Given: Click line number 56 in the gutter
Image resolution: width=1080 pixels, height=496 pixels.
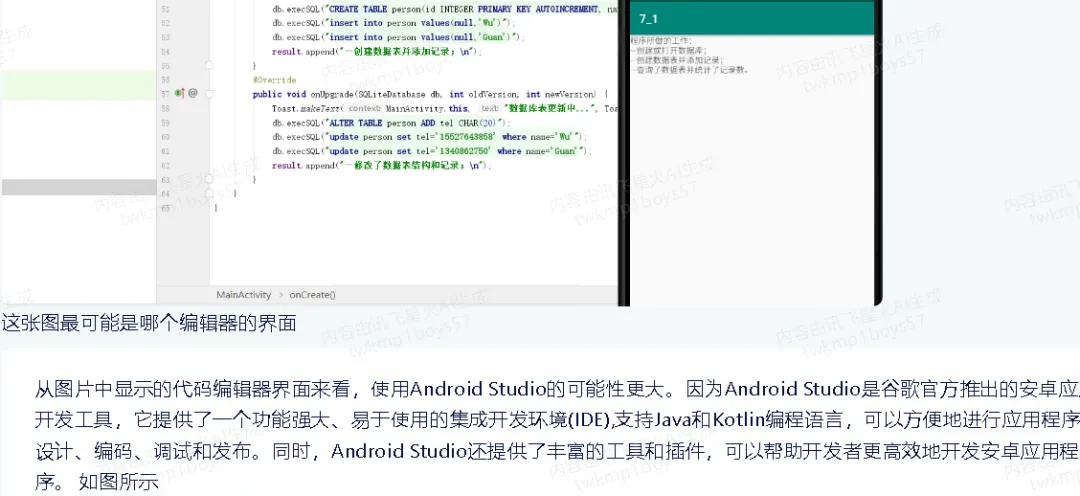Looking at the screenshot, I should click(165, 80).
